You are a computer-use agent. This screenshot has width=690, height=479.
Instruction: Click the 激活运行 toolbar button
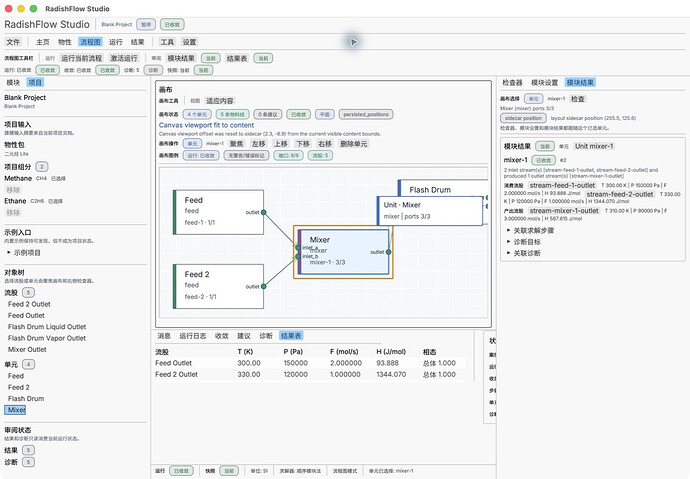[x=124, y=58]
